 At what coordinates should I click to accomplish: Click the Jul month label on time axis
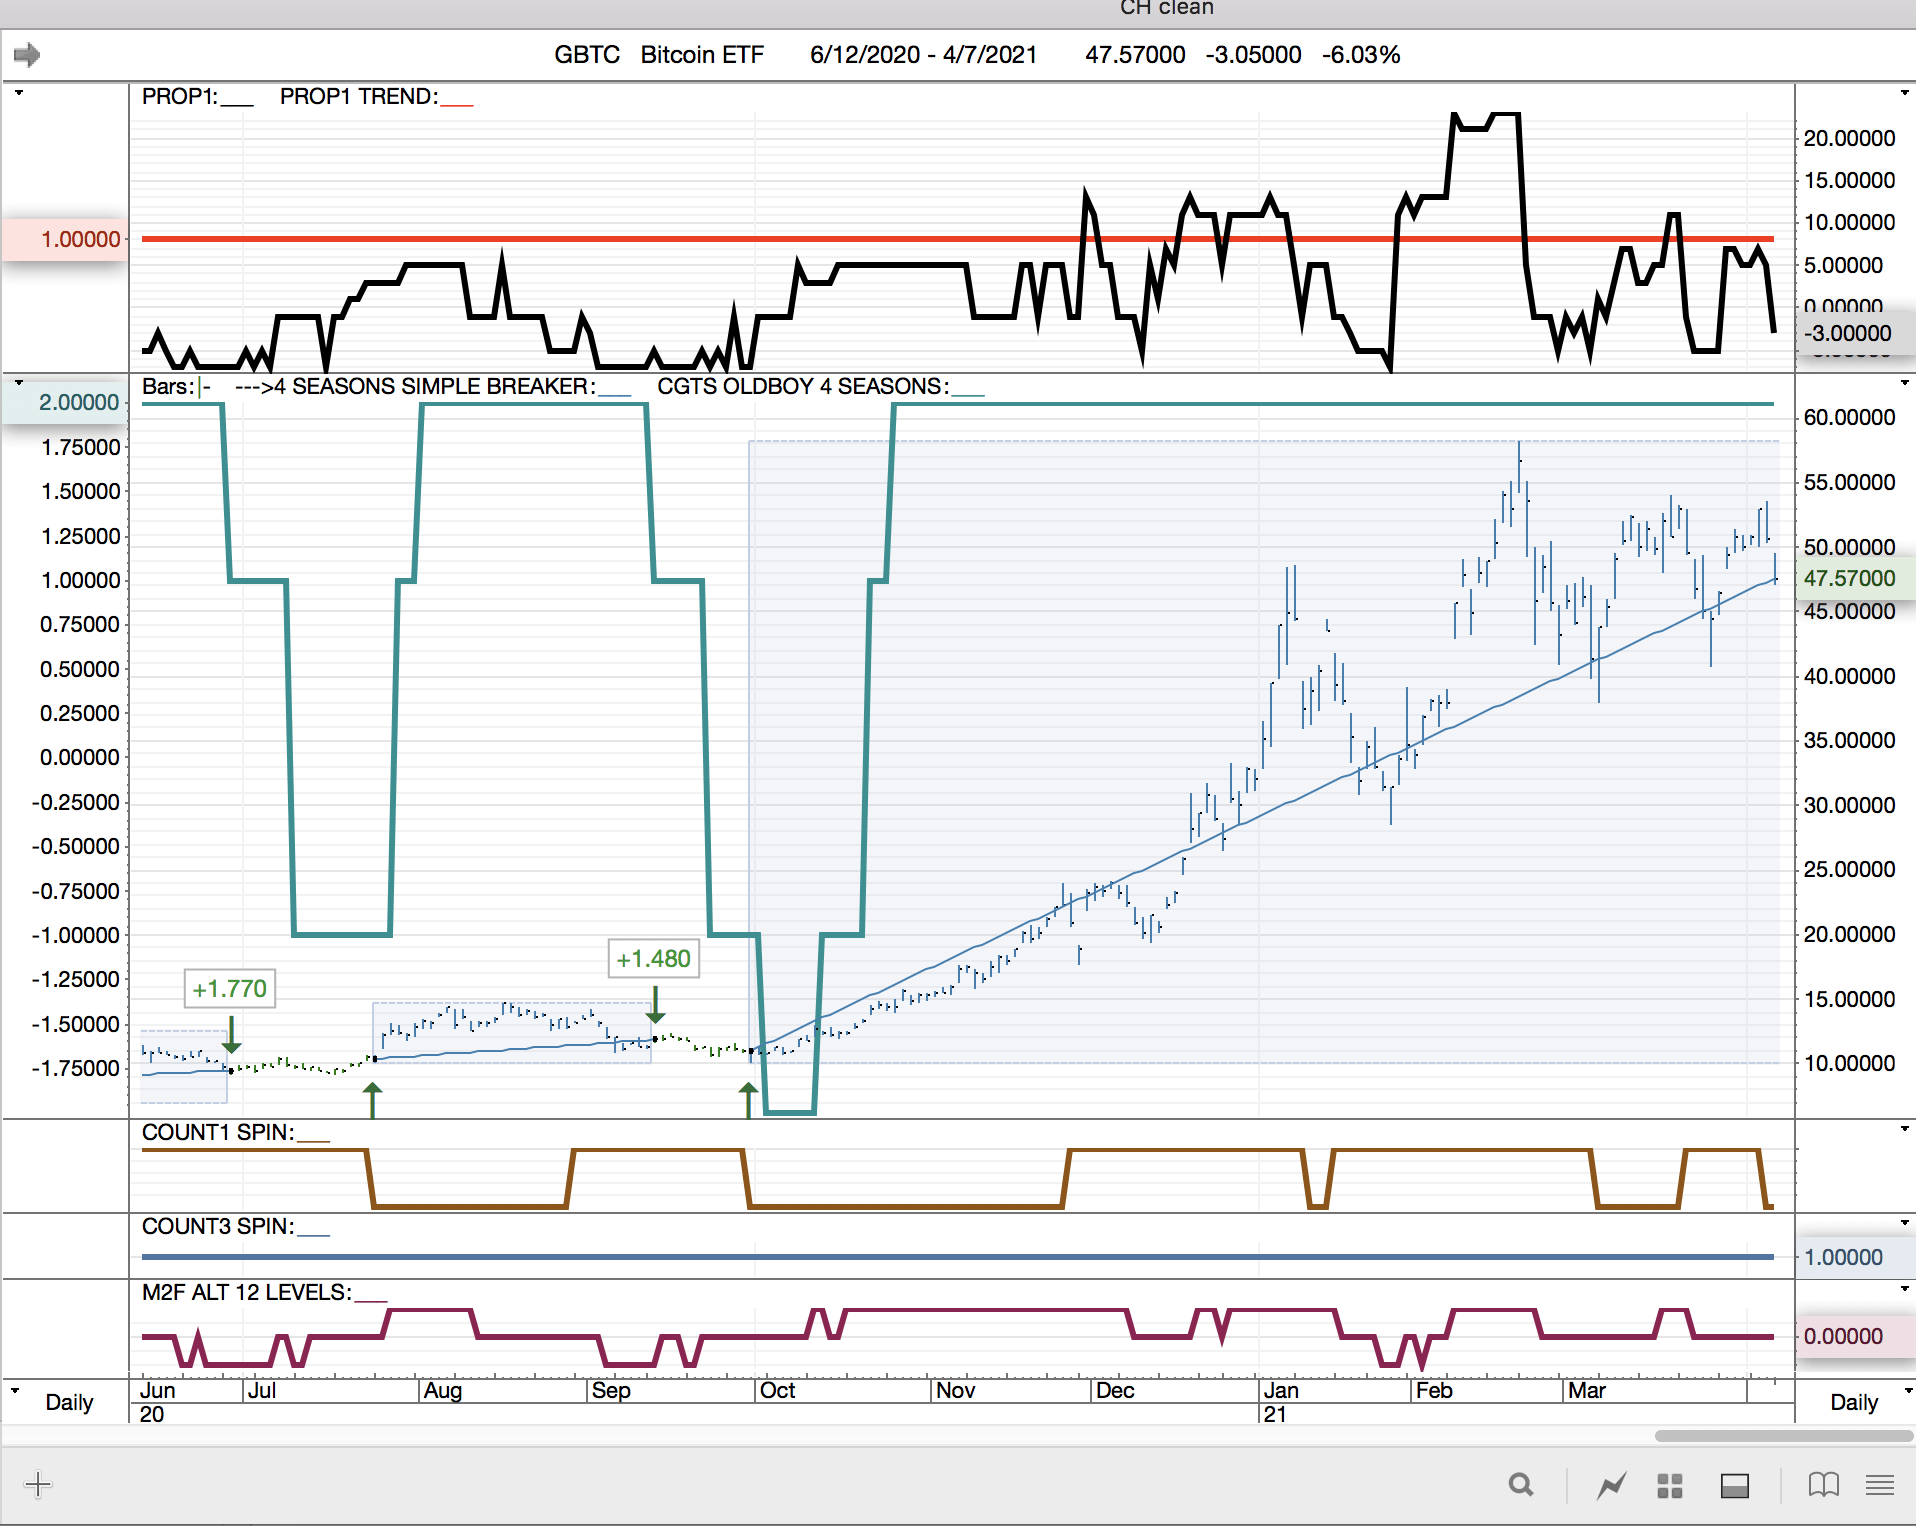[262, 1391]
